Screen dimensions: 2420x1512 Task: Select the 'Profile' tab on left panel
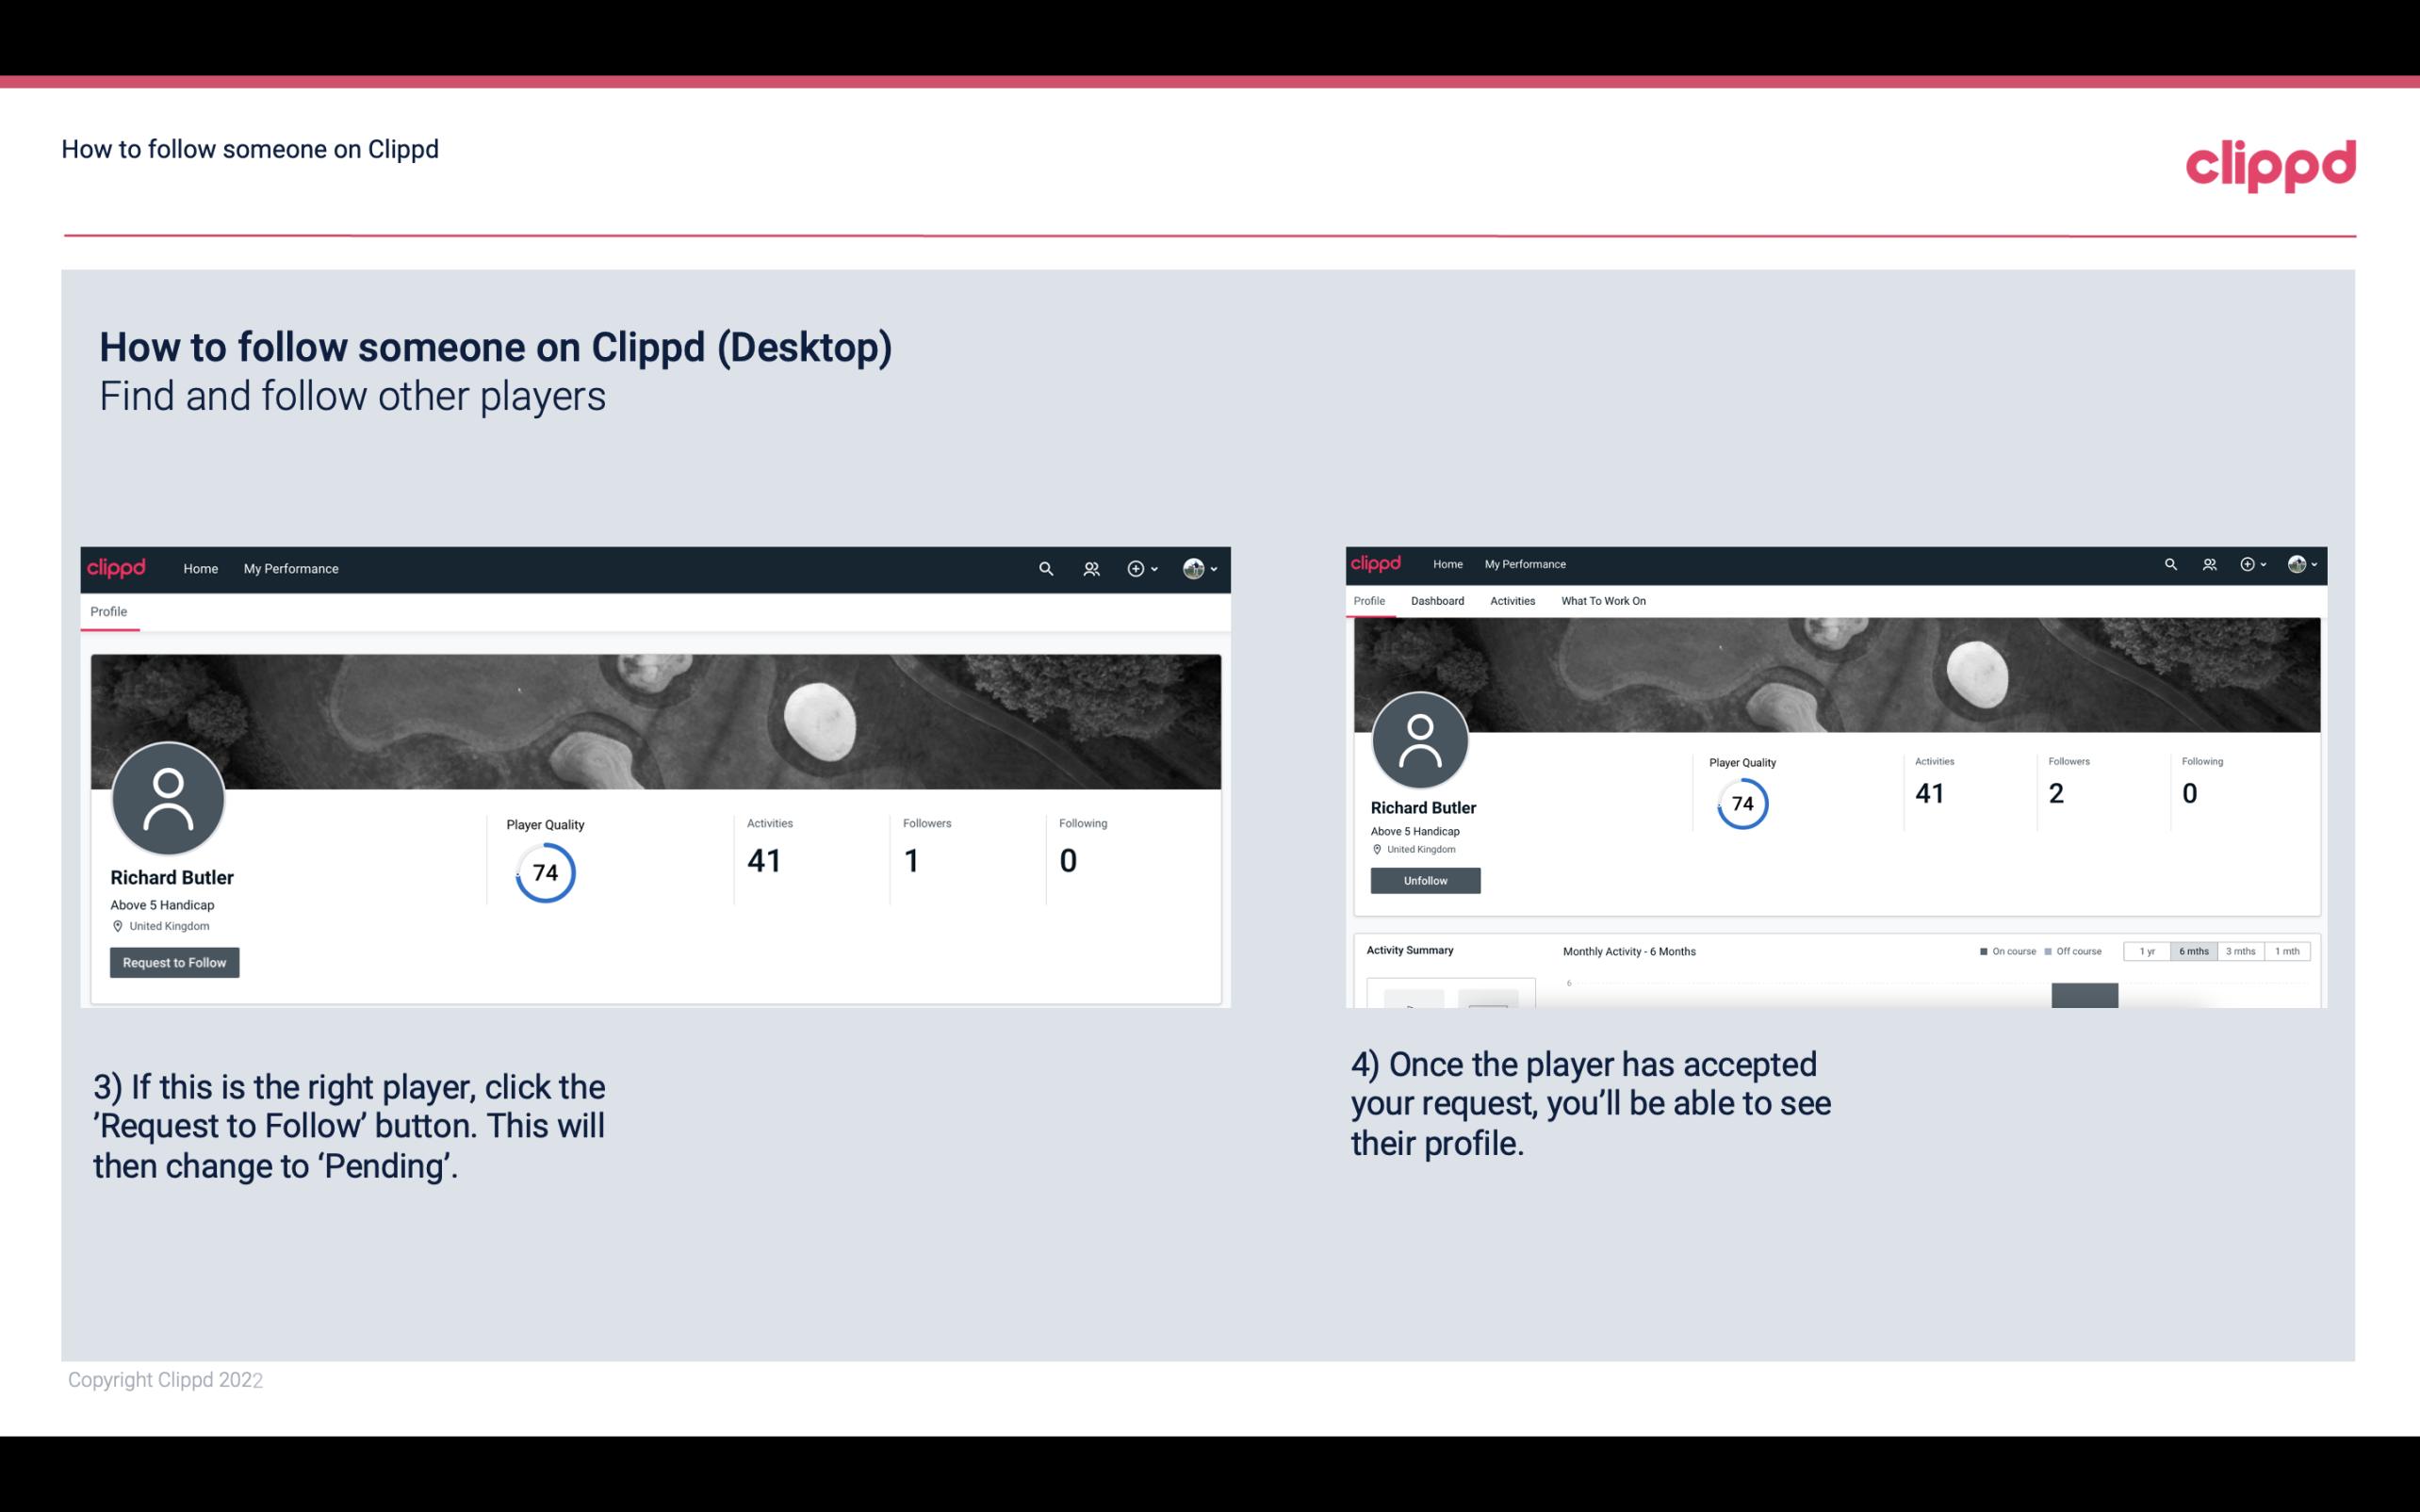click(x=108, y=611)
